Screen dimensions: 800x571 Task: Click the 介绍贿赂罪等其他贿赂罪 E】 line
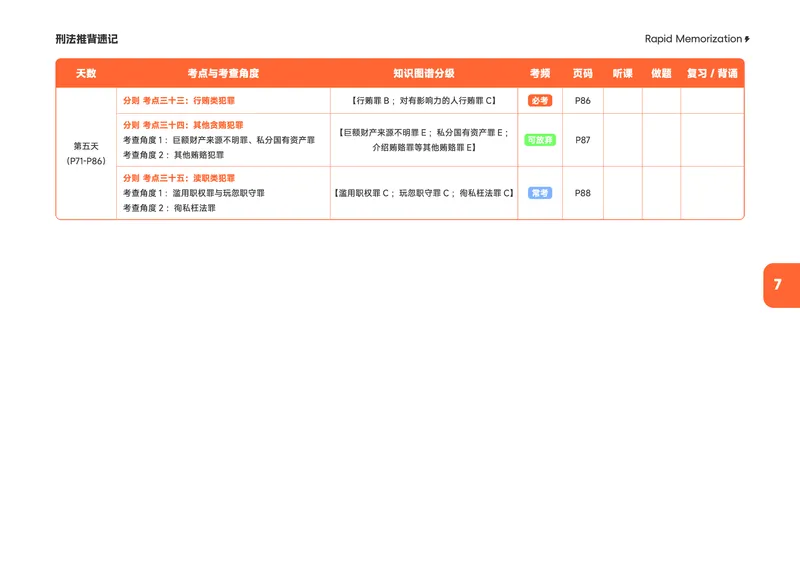tap(424, 147)
